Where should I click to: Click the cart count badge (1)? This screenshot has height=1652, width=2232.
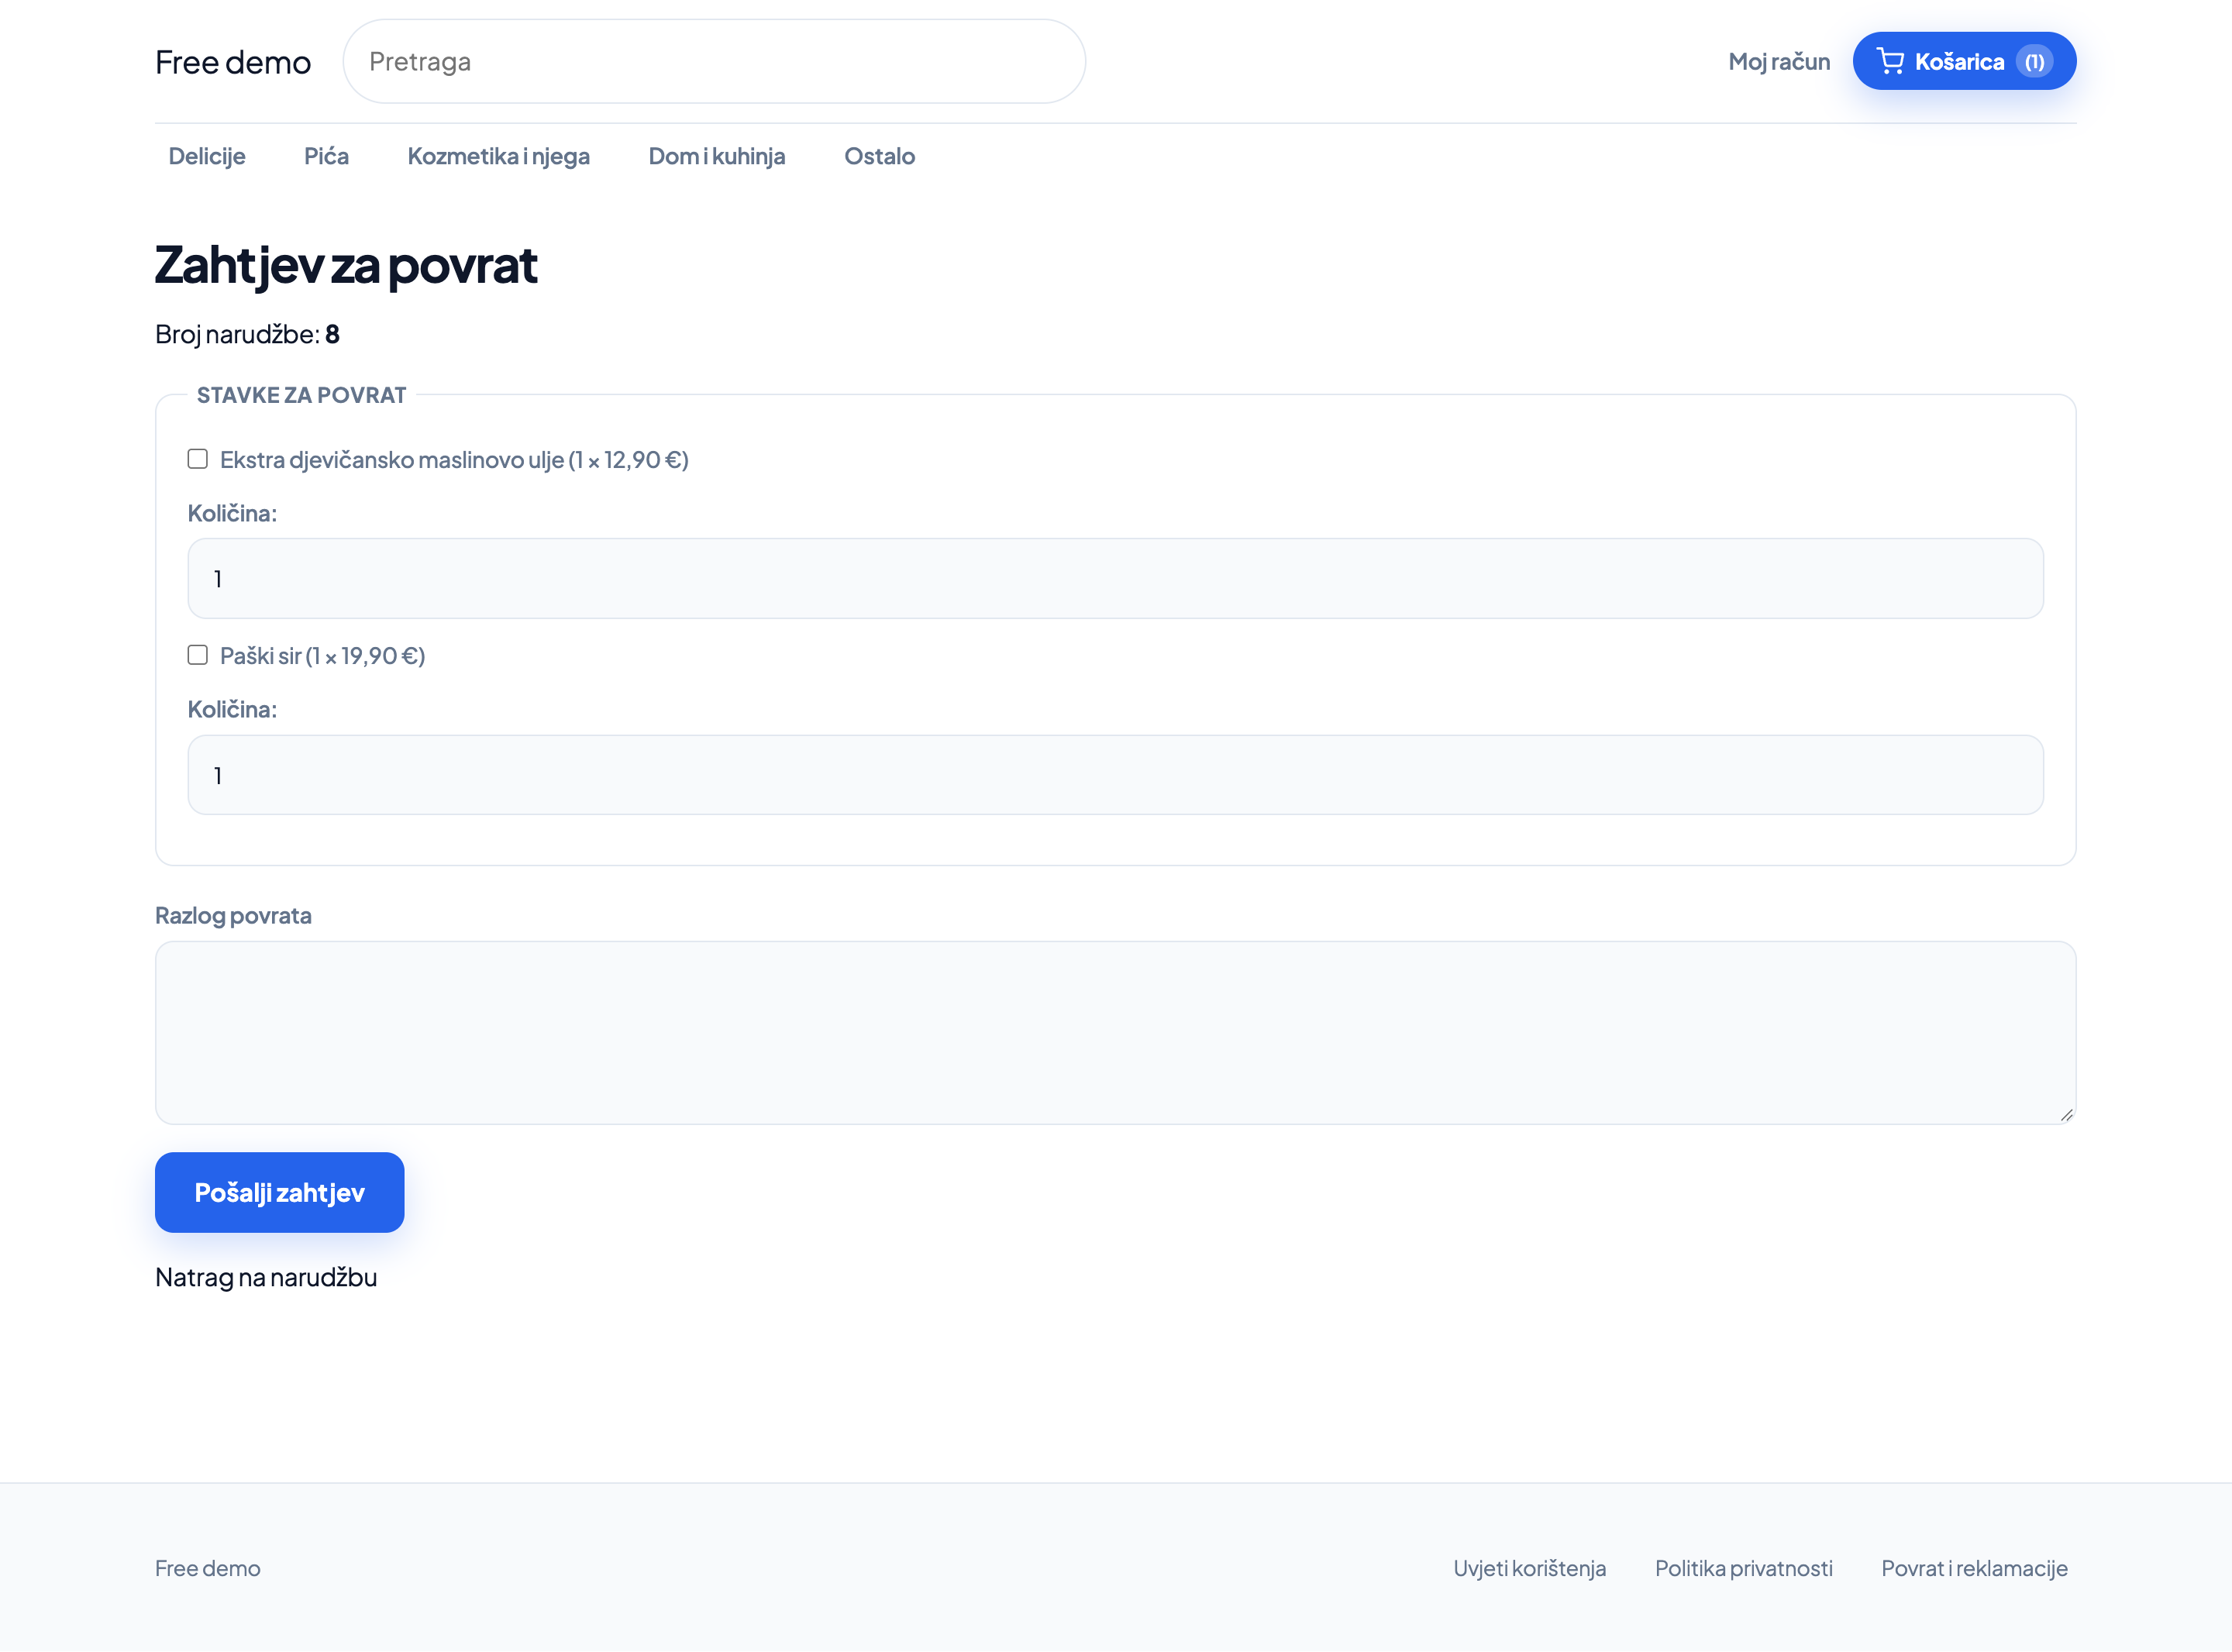click(2034, 62)
